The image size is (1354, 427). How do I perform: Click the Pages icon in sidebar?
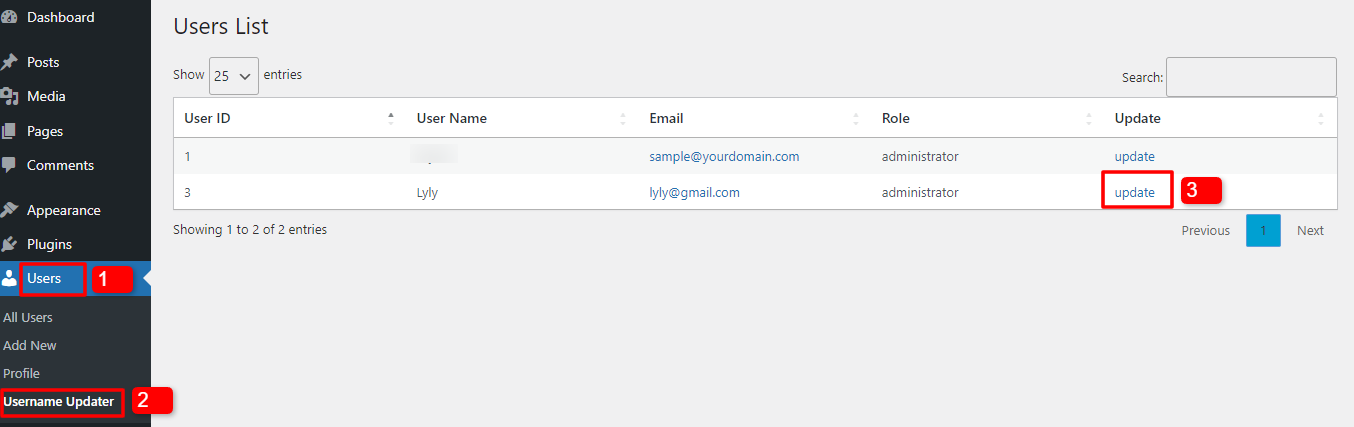click(x=9, y=131)
